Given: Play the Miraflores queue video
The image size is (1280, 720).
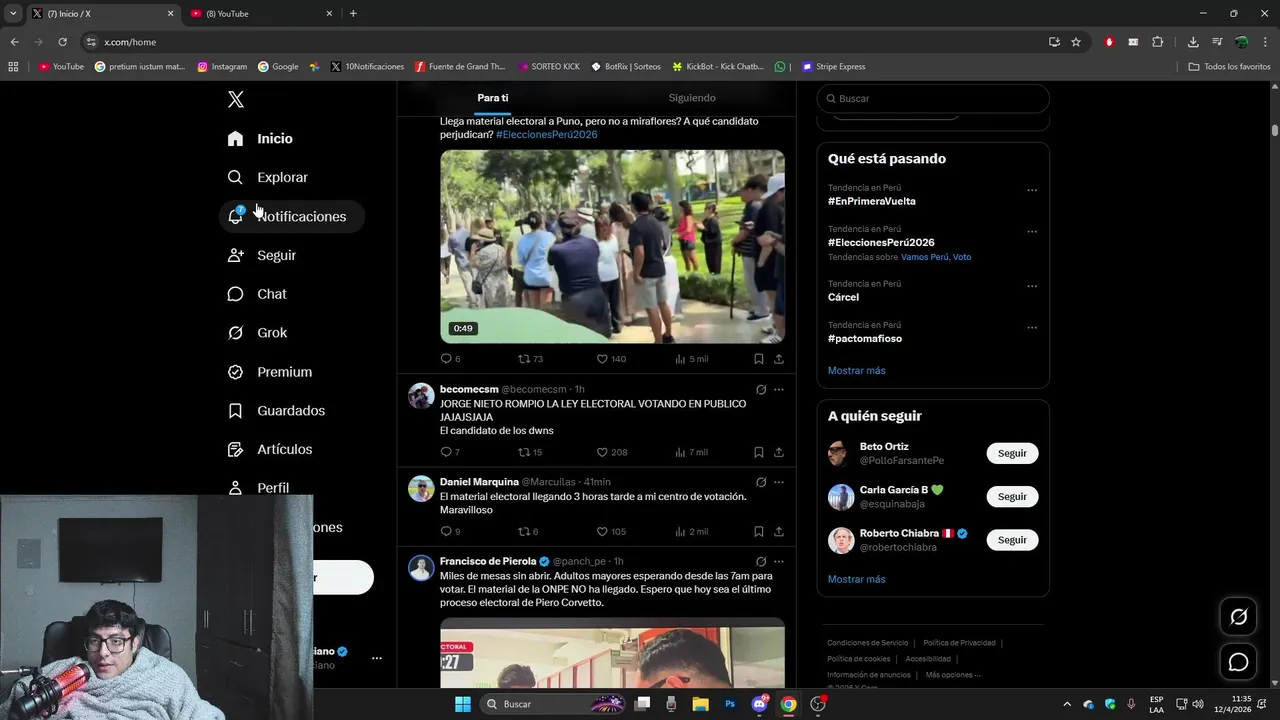Looking at the screenshot, I should click(612, 247).
